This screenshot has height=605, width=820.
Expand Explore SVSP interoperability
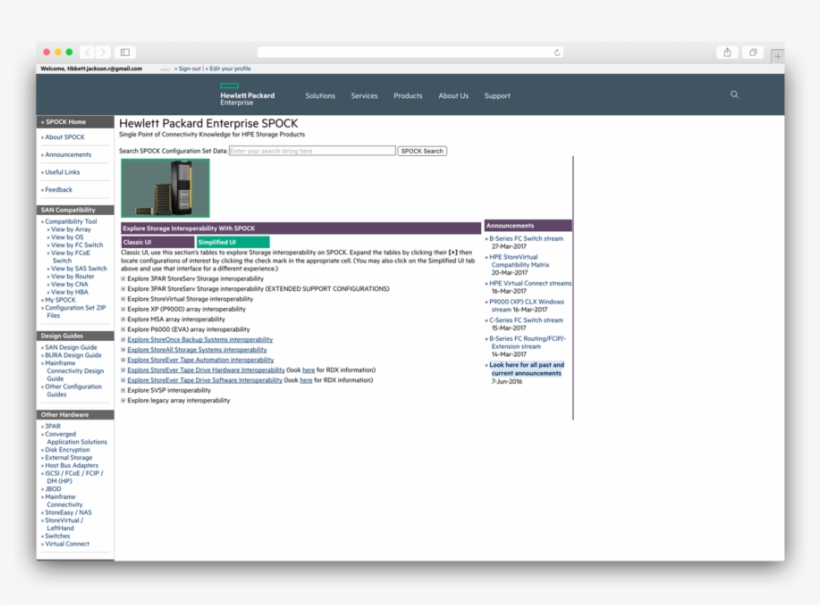pos(123,390)
